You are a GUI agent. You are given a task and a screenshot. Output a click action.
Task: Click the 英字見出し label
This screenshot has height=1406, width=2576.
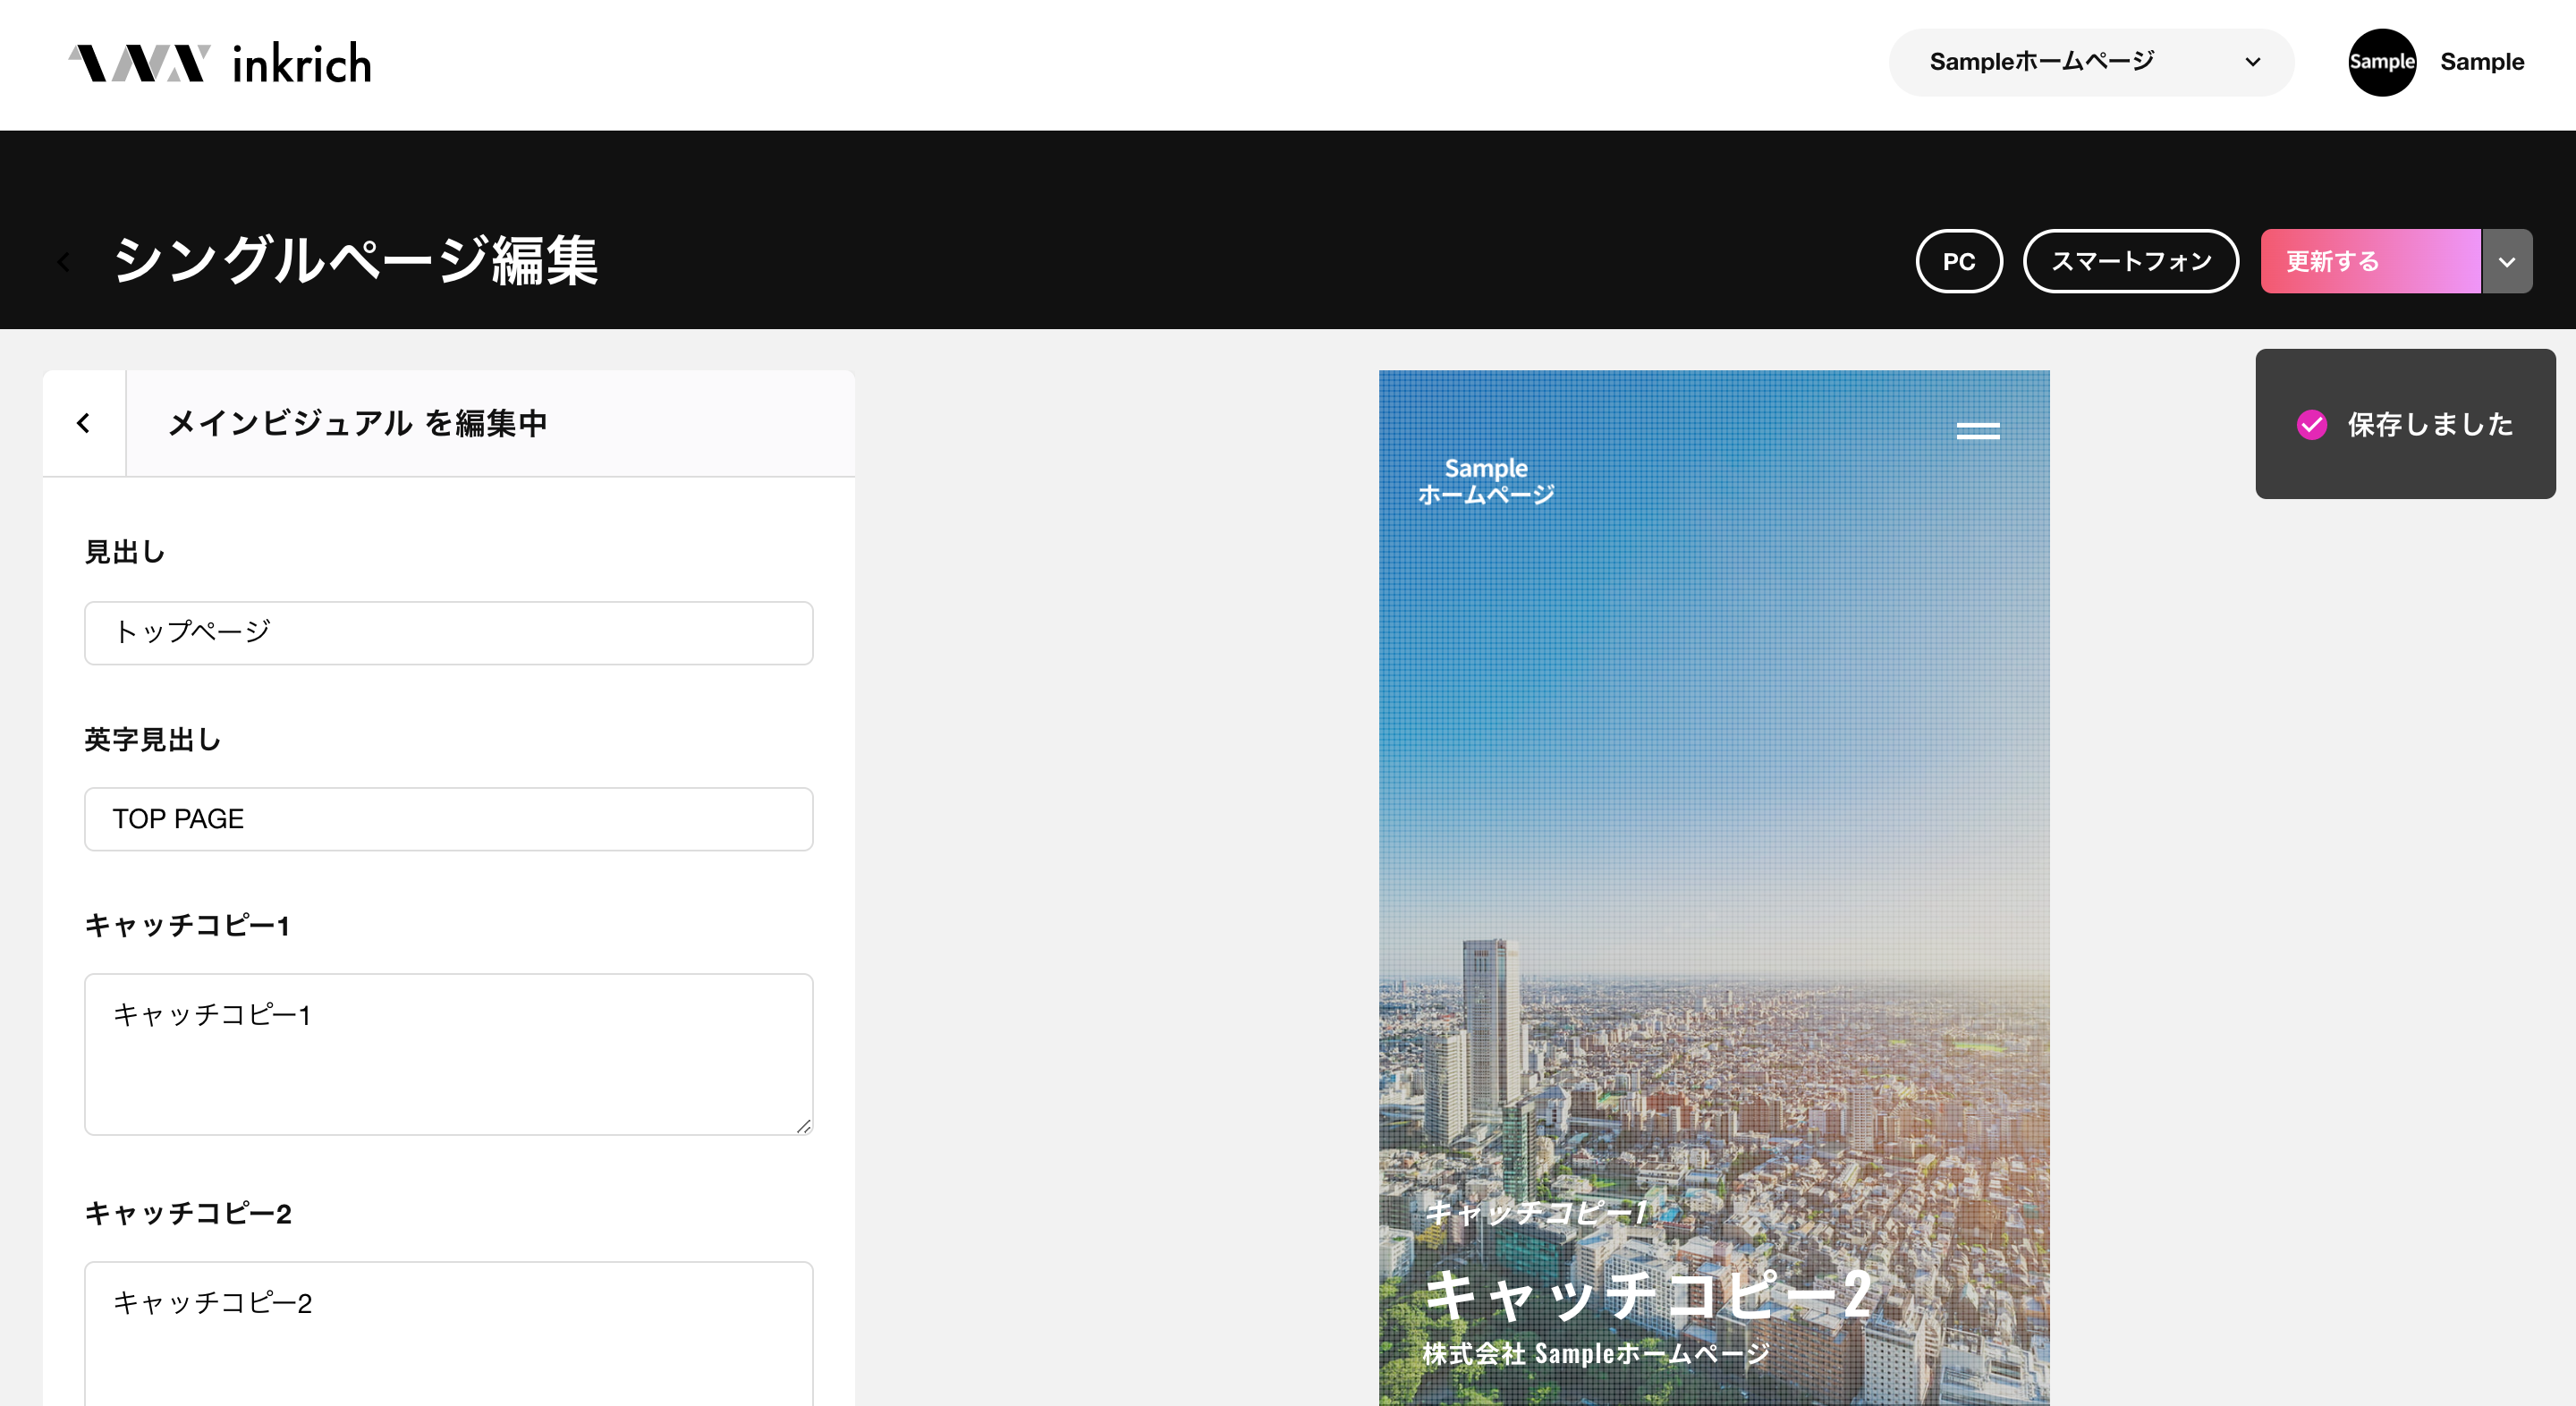[x=152, y=739]
